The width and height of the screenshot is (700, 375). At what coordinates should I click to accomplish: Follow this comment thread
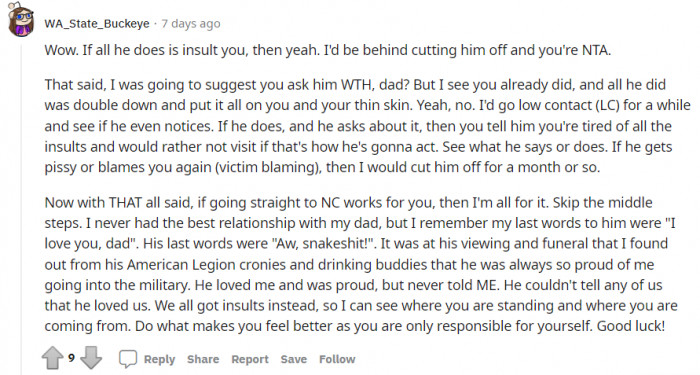coord(337,359)
